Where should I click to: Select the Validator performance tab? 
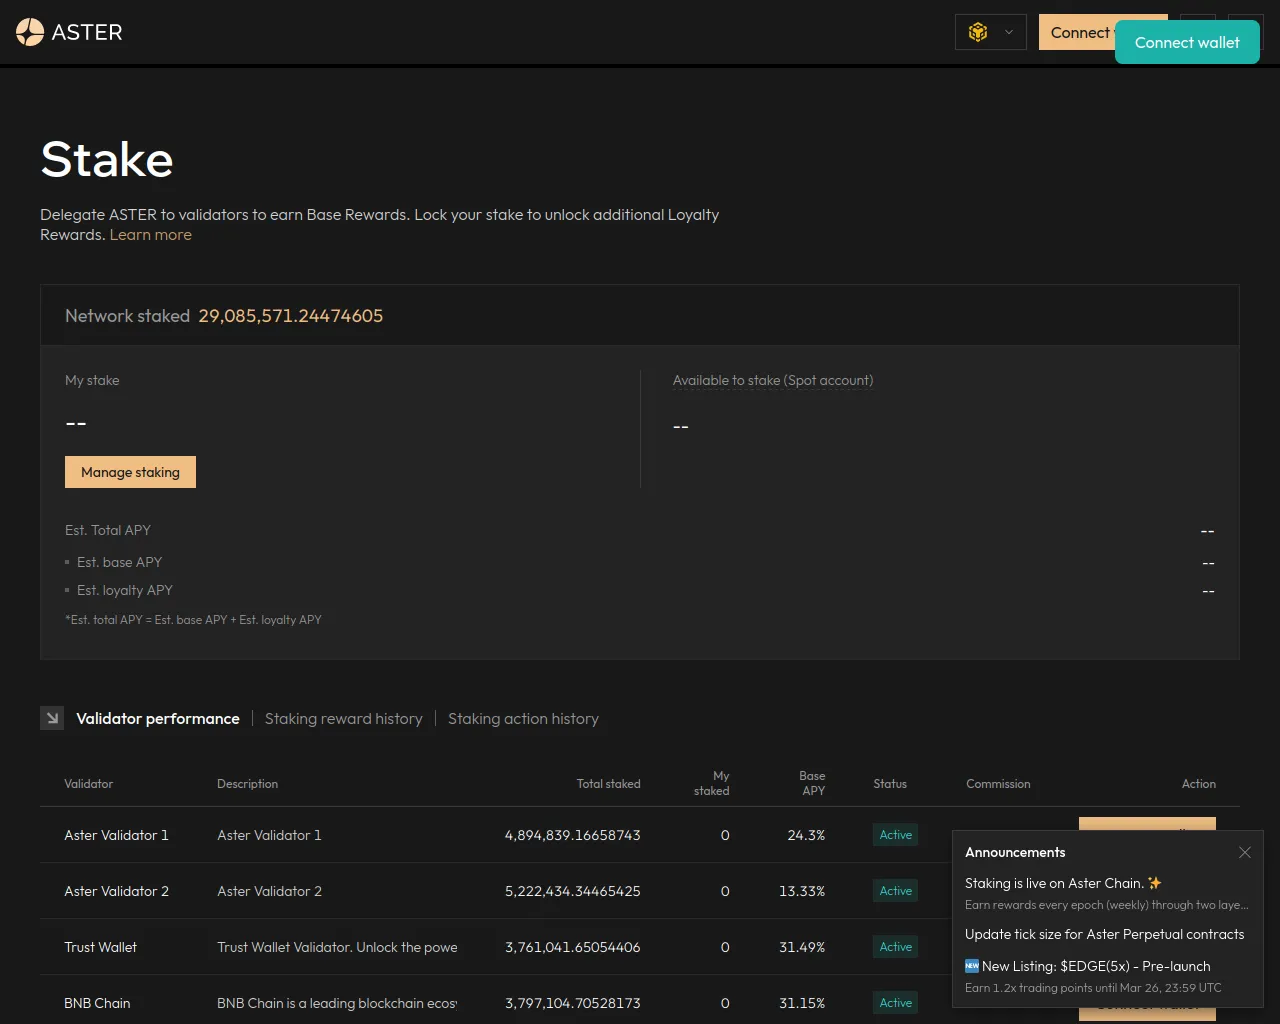(x=158, y=719)
